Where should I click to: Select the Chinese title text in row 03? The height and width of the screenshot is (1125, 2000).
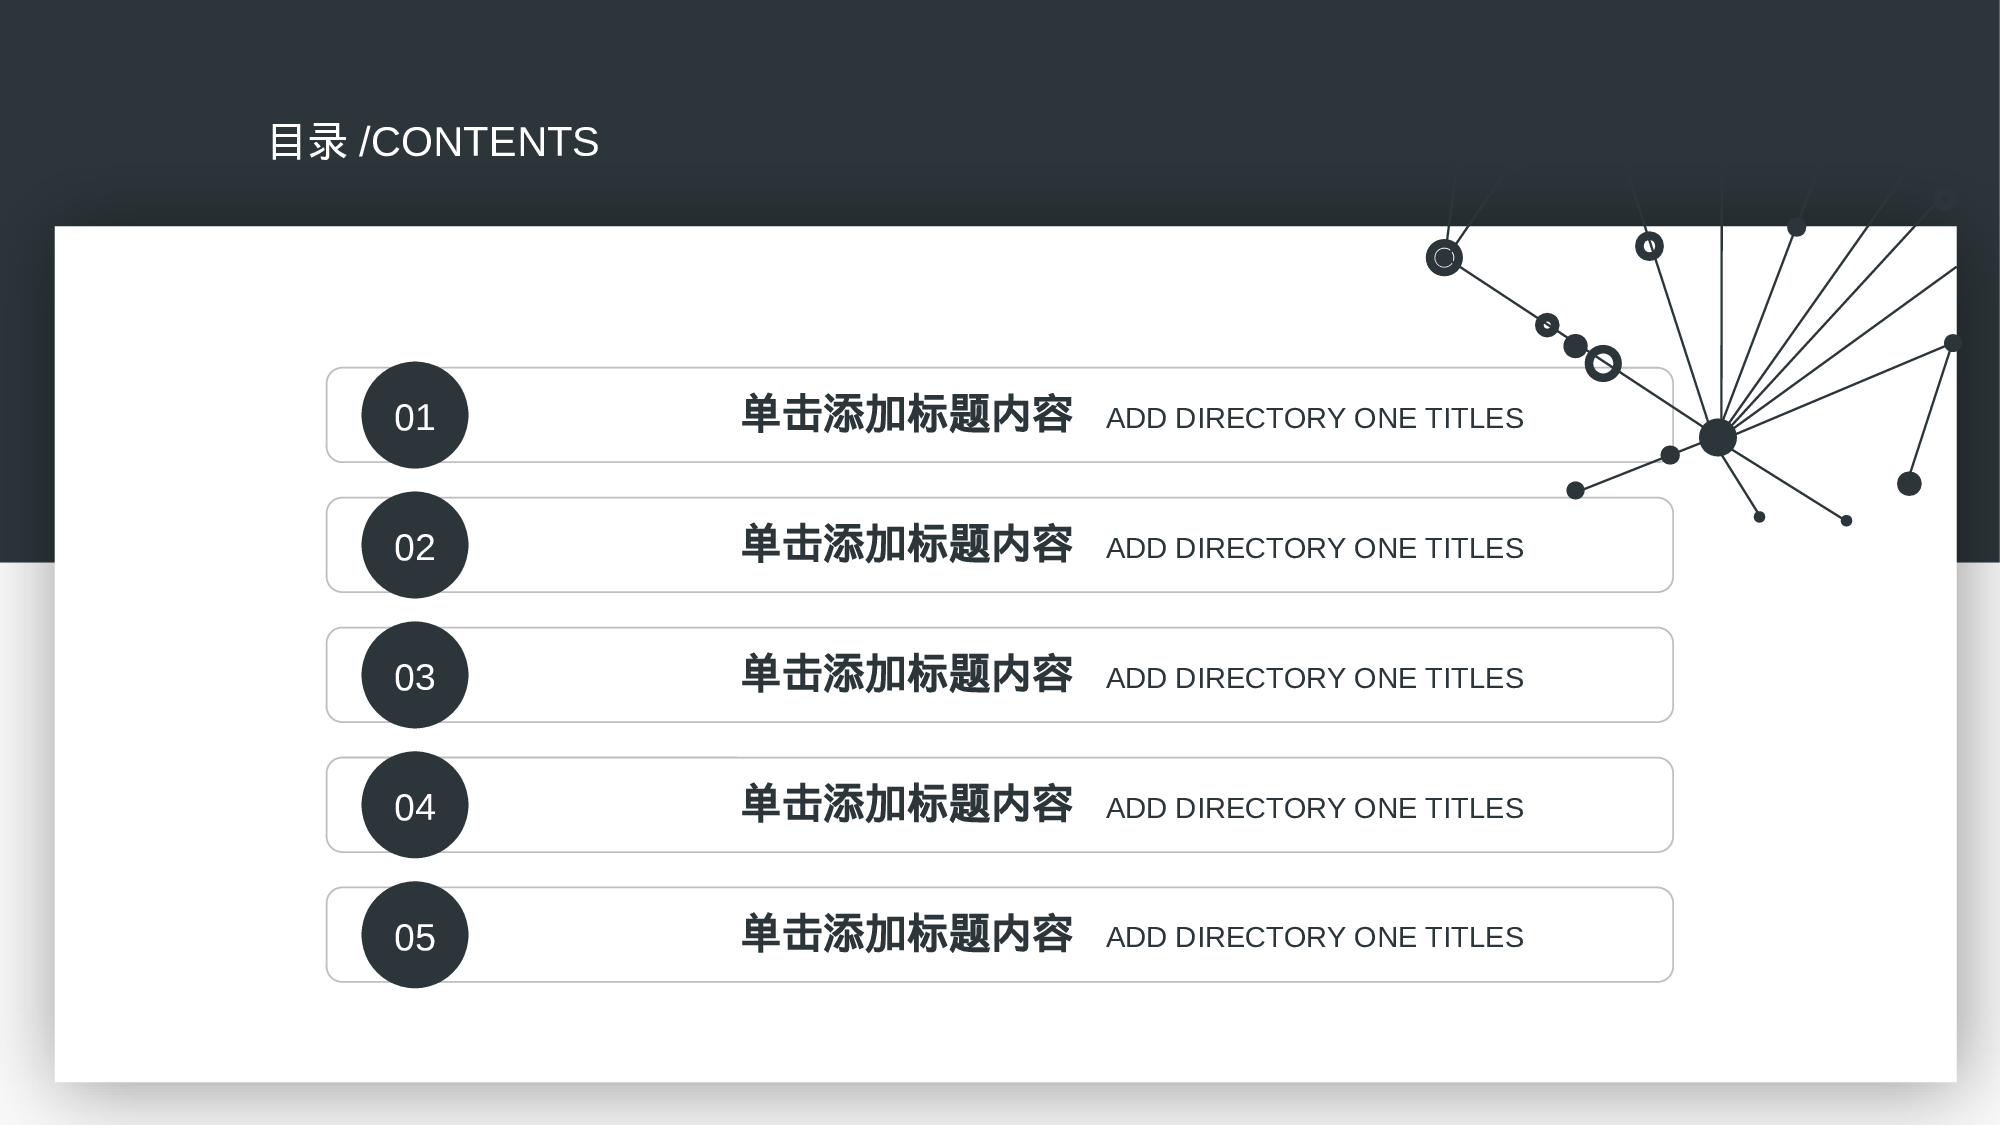(906, 675)
